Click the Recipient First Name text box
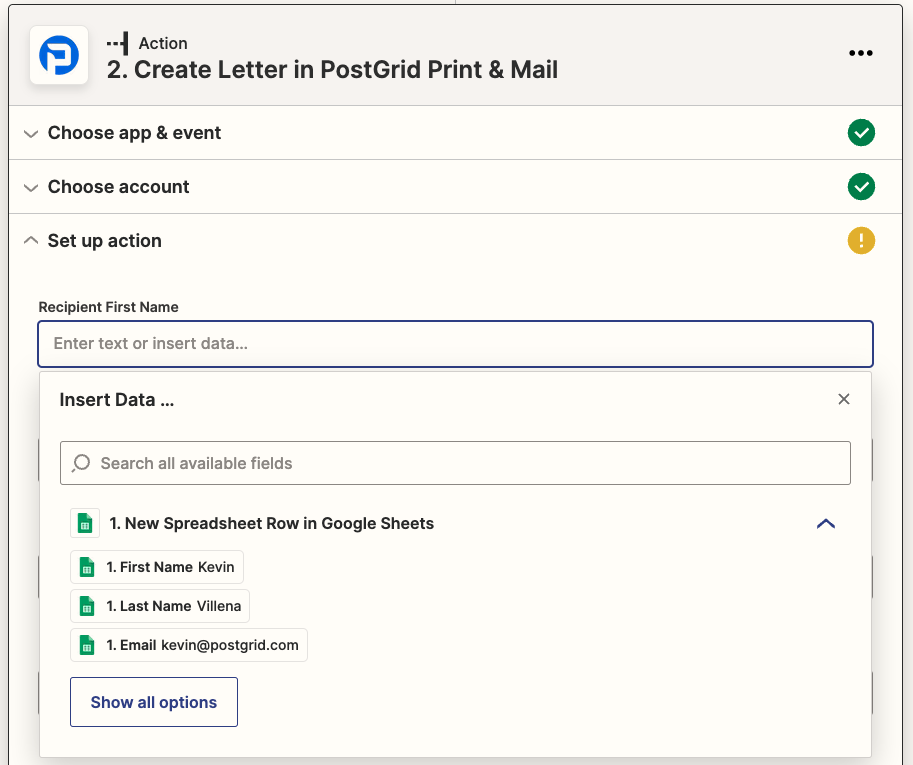This screenshot has height=765, width=913. click(455, 343)
